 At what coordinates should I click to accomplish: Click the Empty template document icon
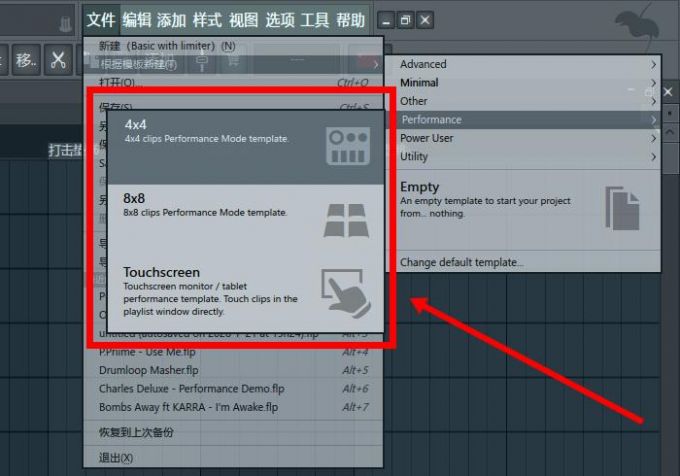[622, 208]
